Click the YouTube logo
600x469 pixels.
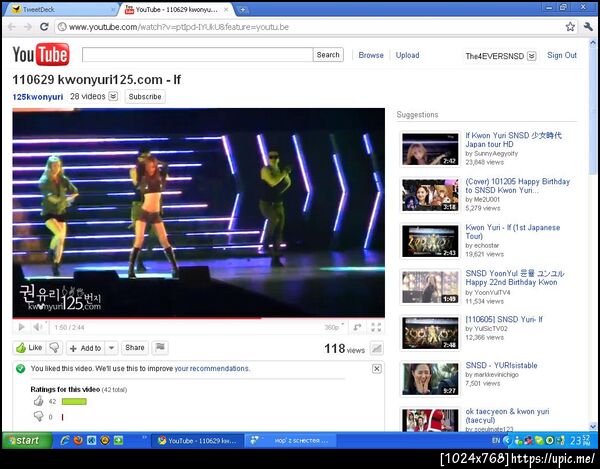point(41,55)
